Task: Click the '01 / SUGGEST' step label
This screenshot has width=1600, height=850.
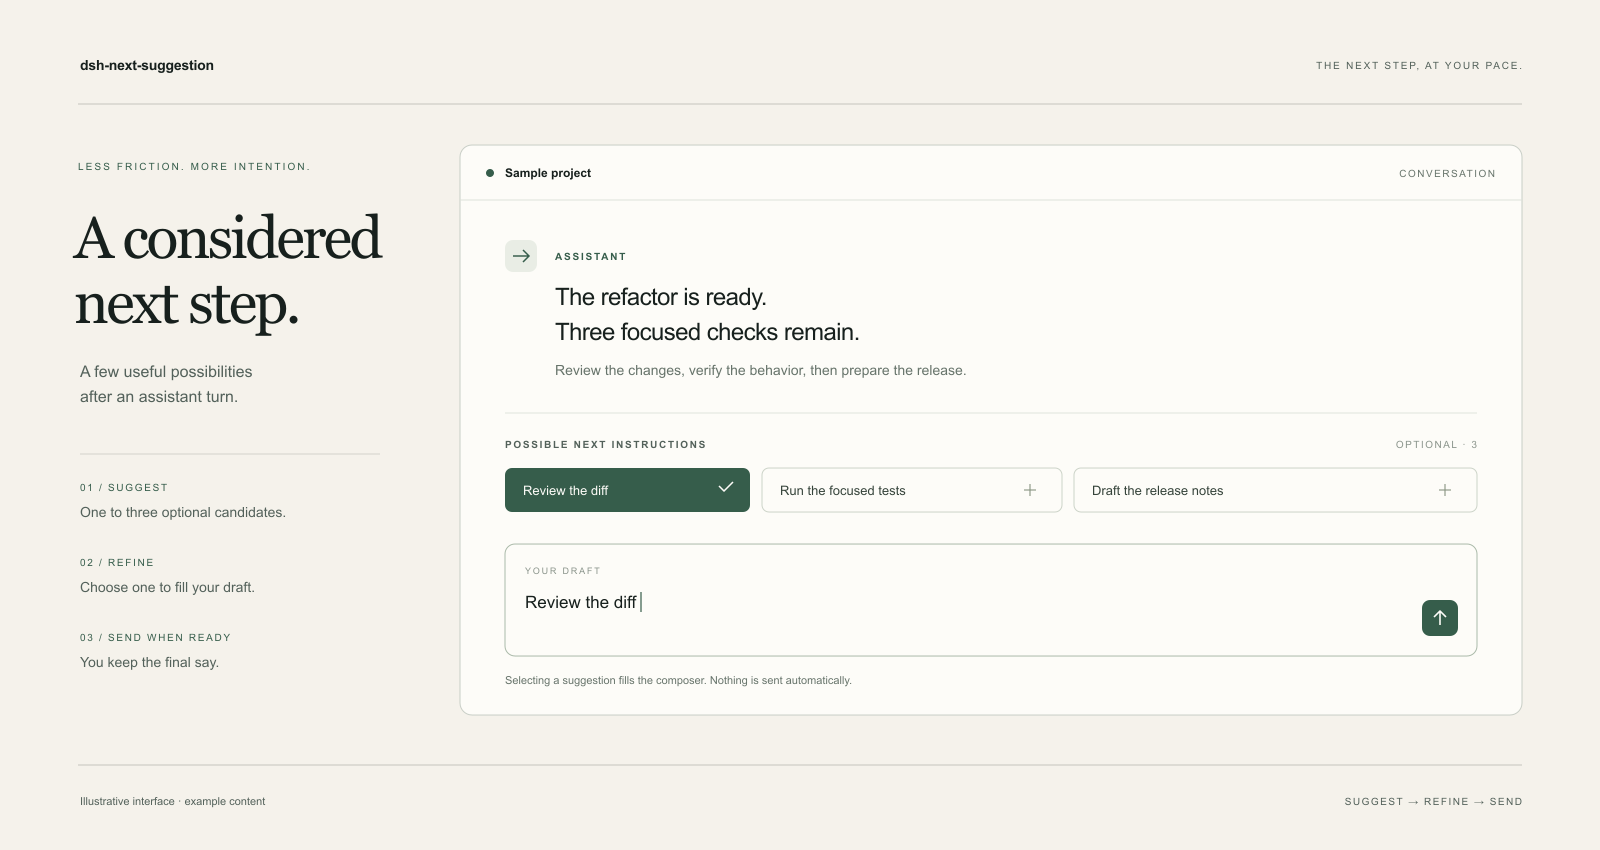Action: pos(124,488)
